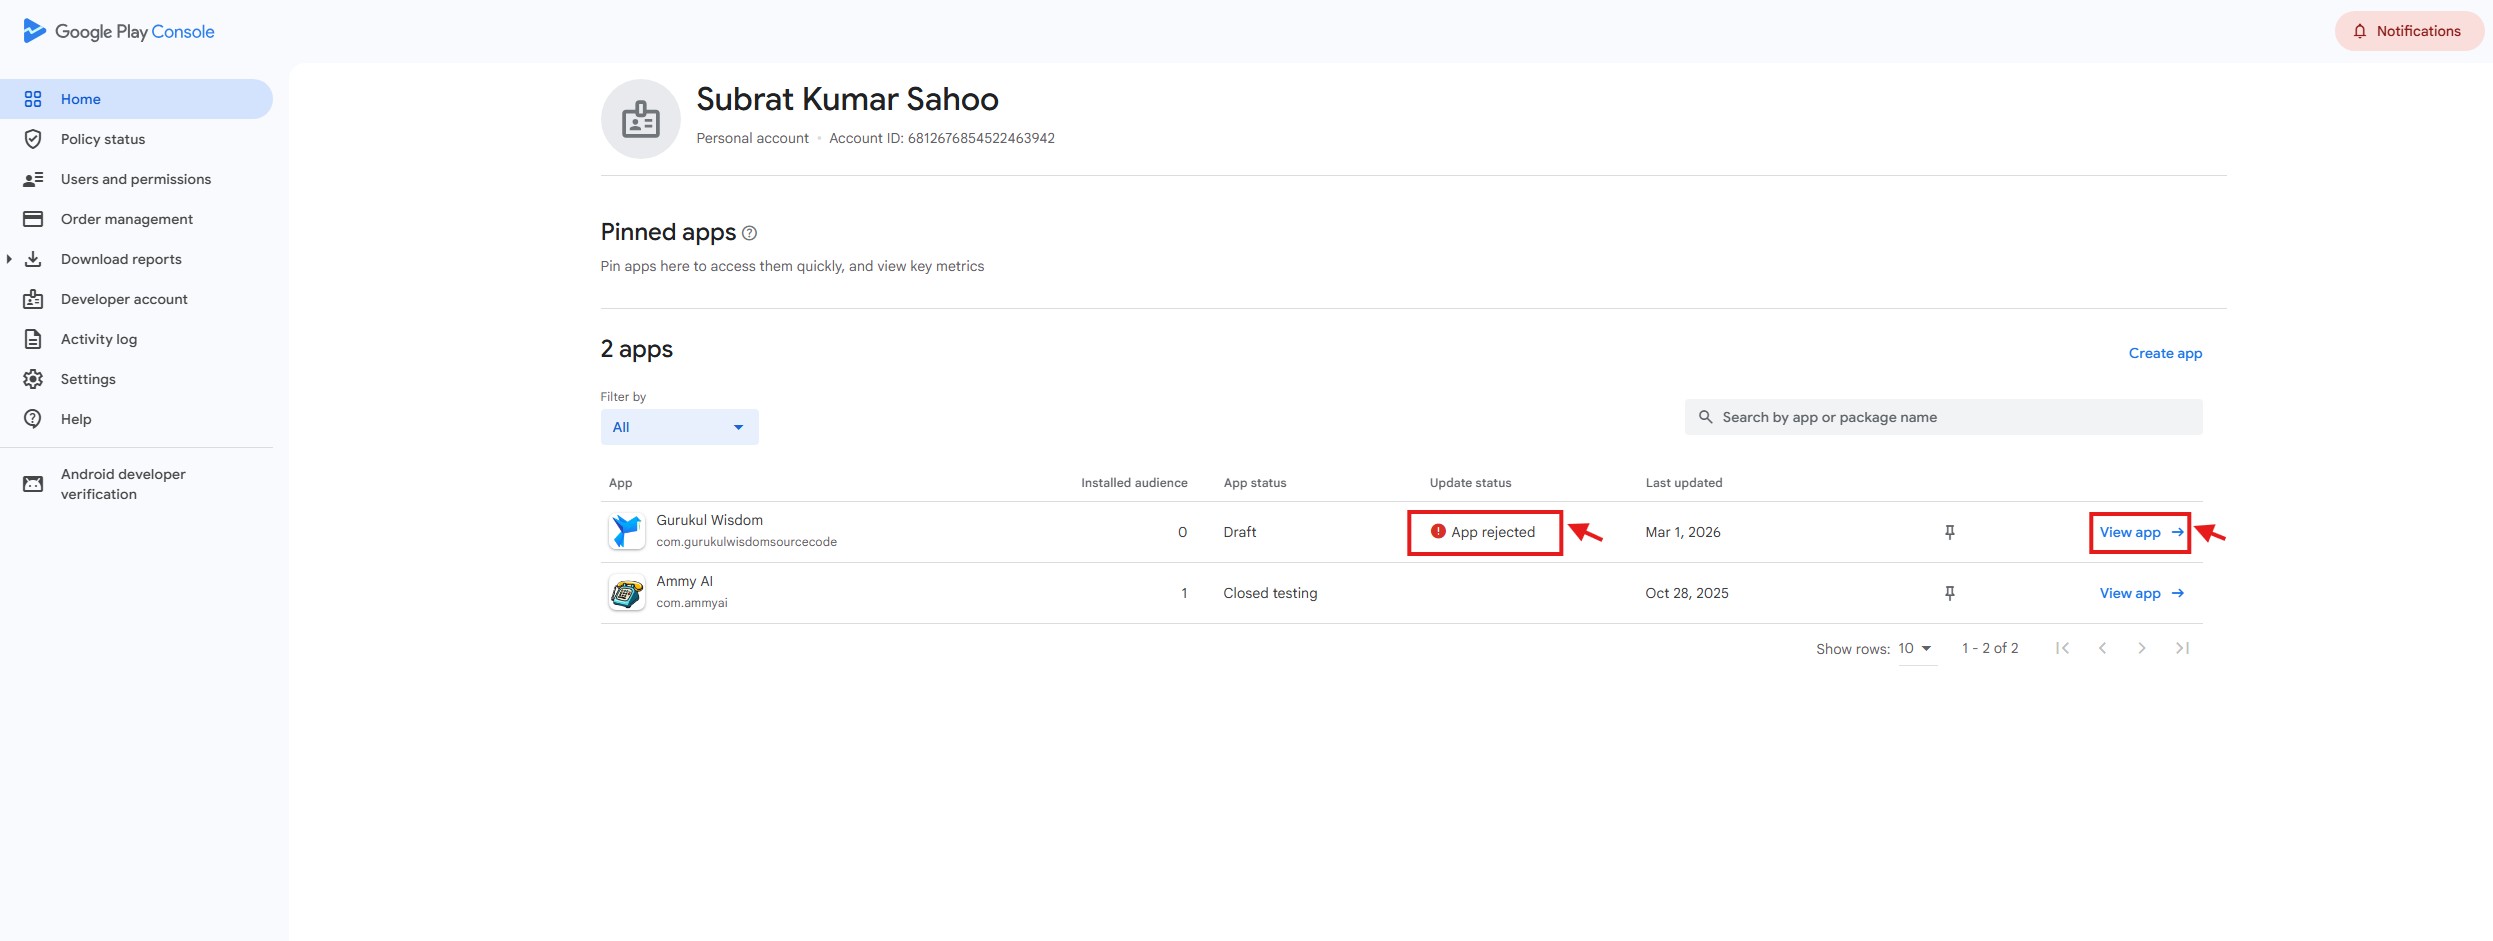Screen dimensions: 2493x941
Task: Click the app search field
Action: coord(1943,417)
